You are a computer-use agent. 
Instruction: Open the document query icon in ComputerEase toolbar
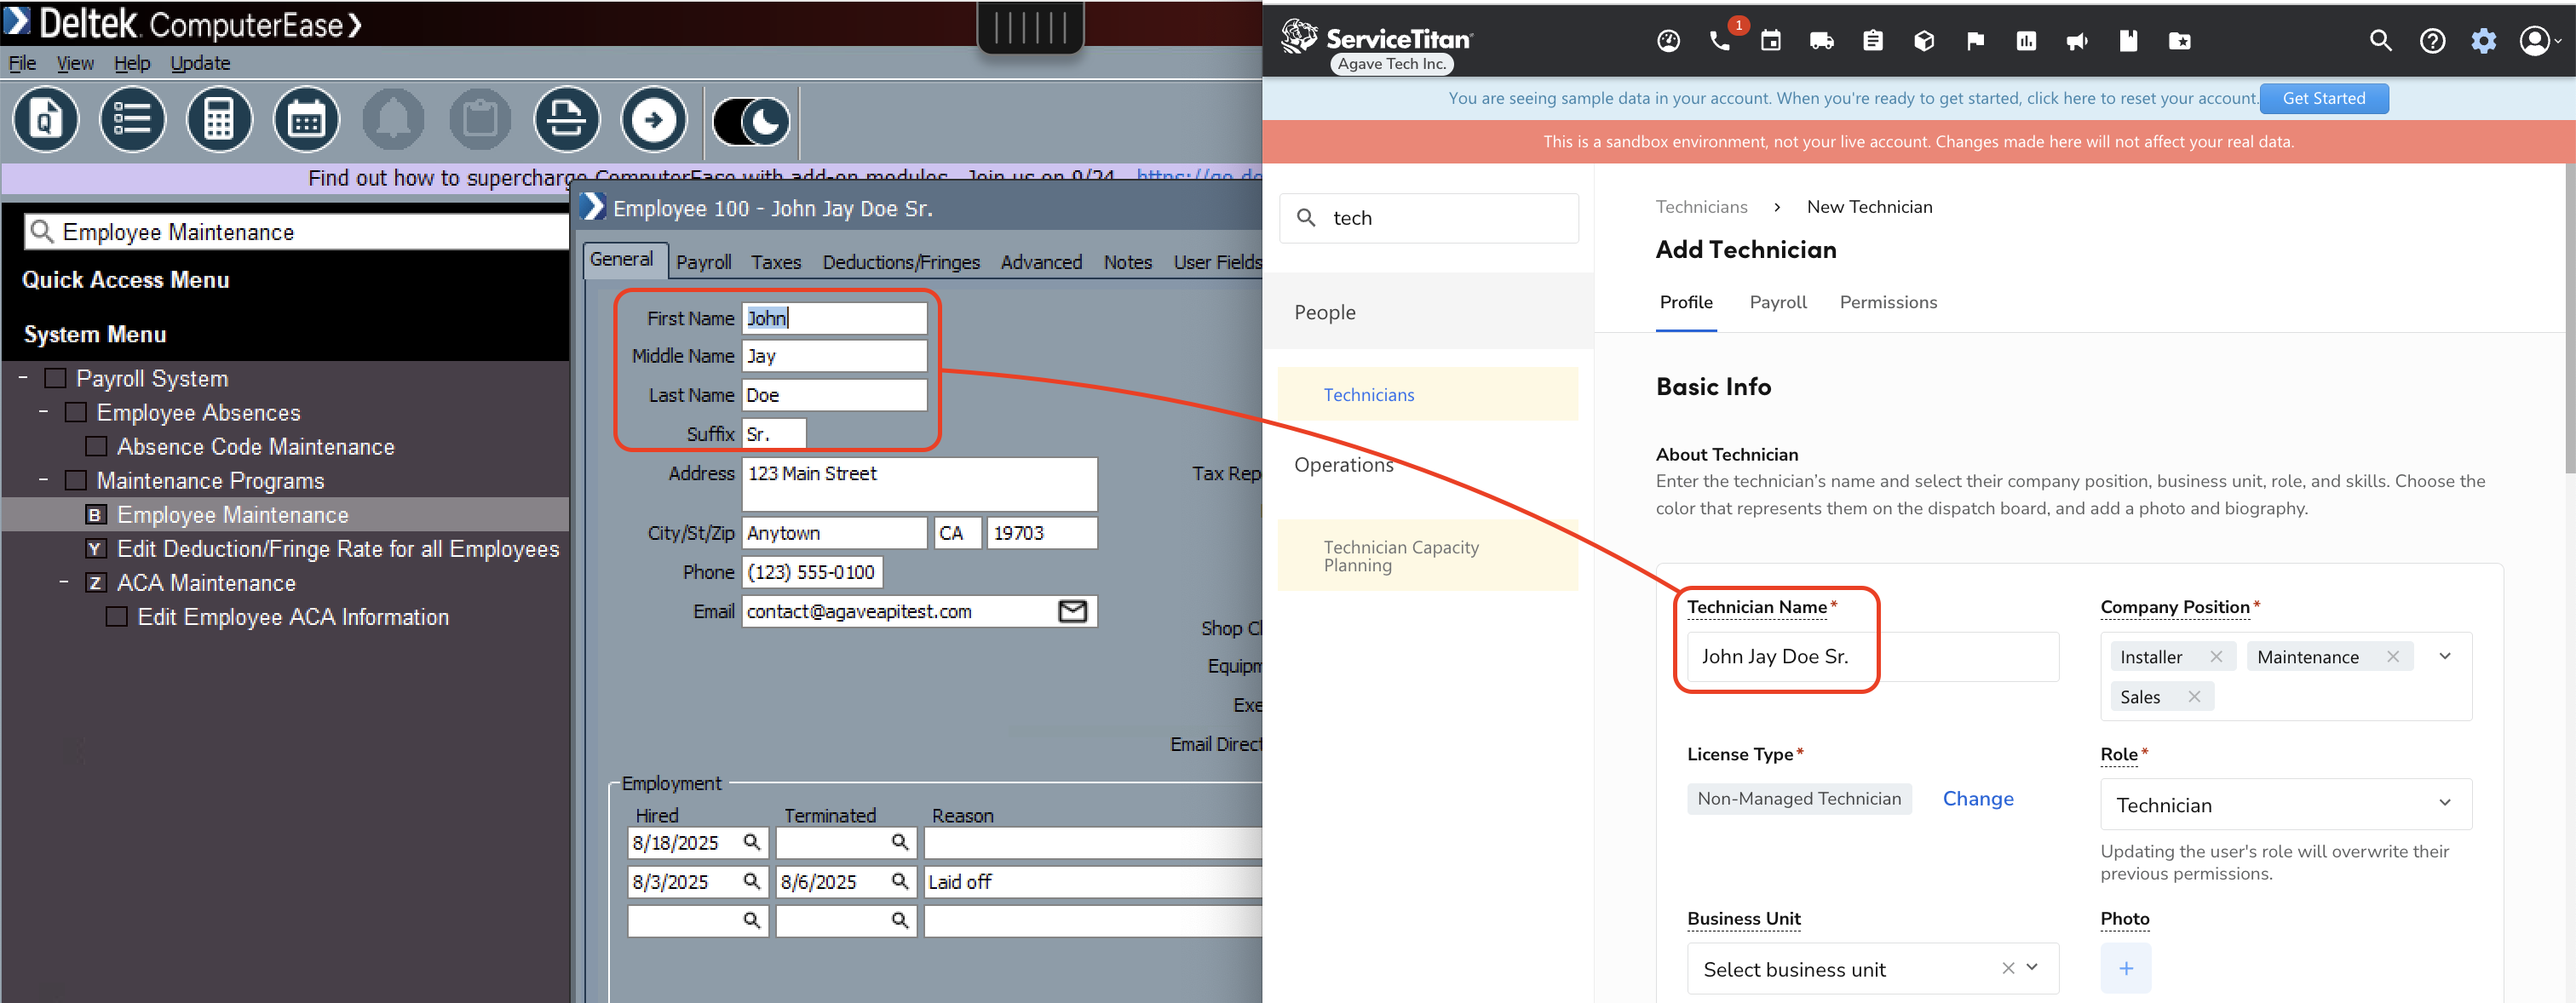point(45,120)
